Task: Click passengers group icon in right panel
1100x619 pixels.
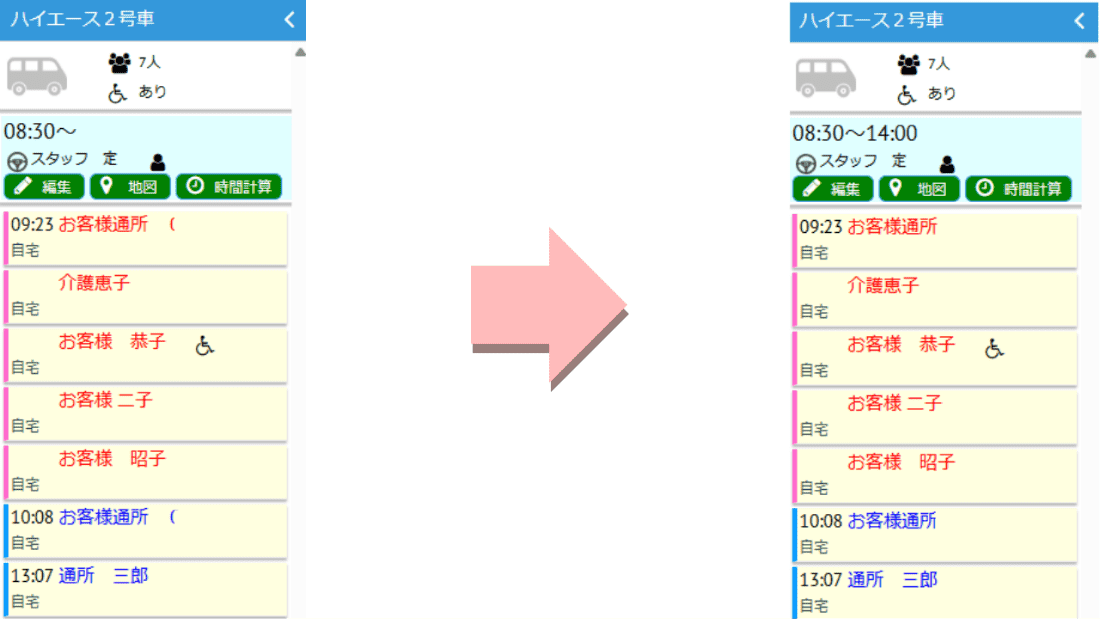Action: click(x=908, y=65)
